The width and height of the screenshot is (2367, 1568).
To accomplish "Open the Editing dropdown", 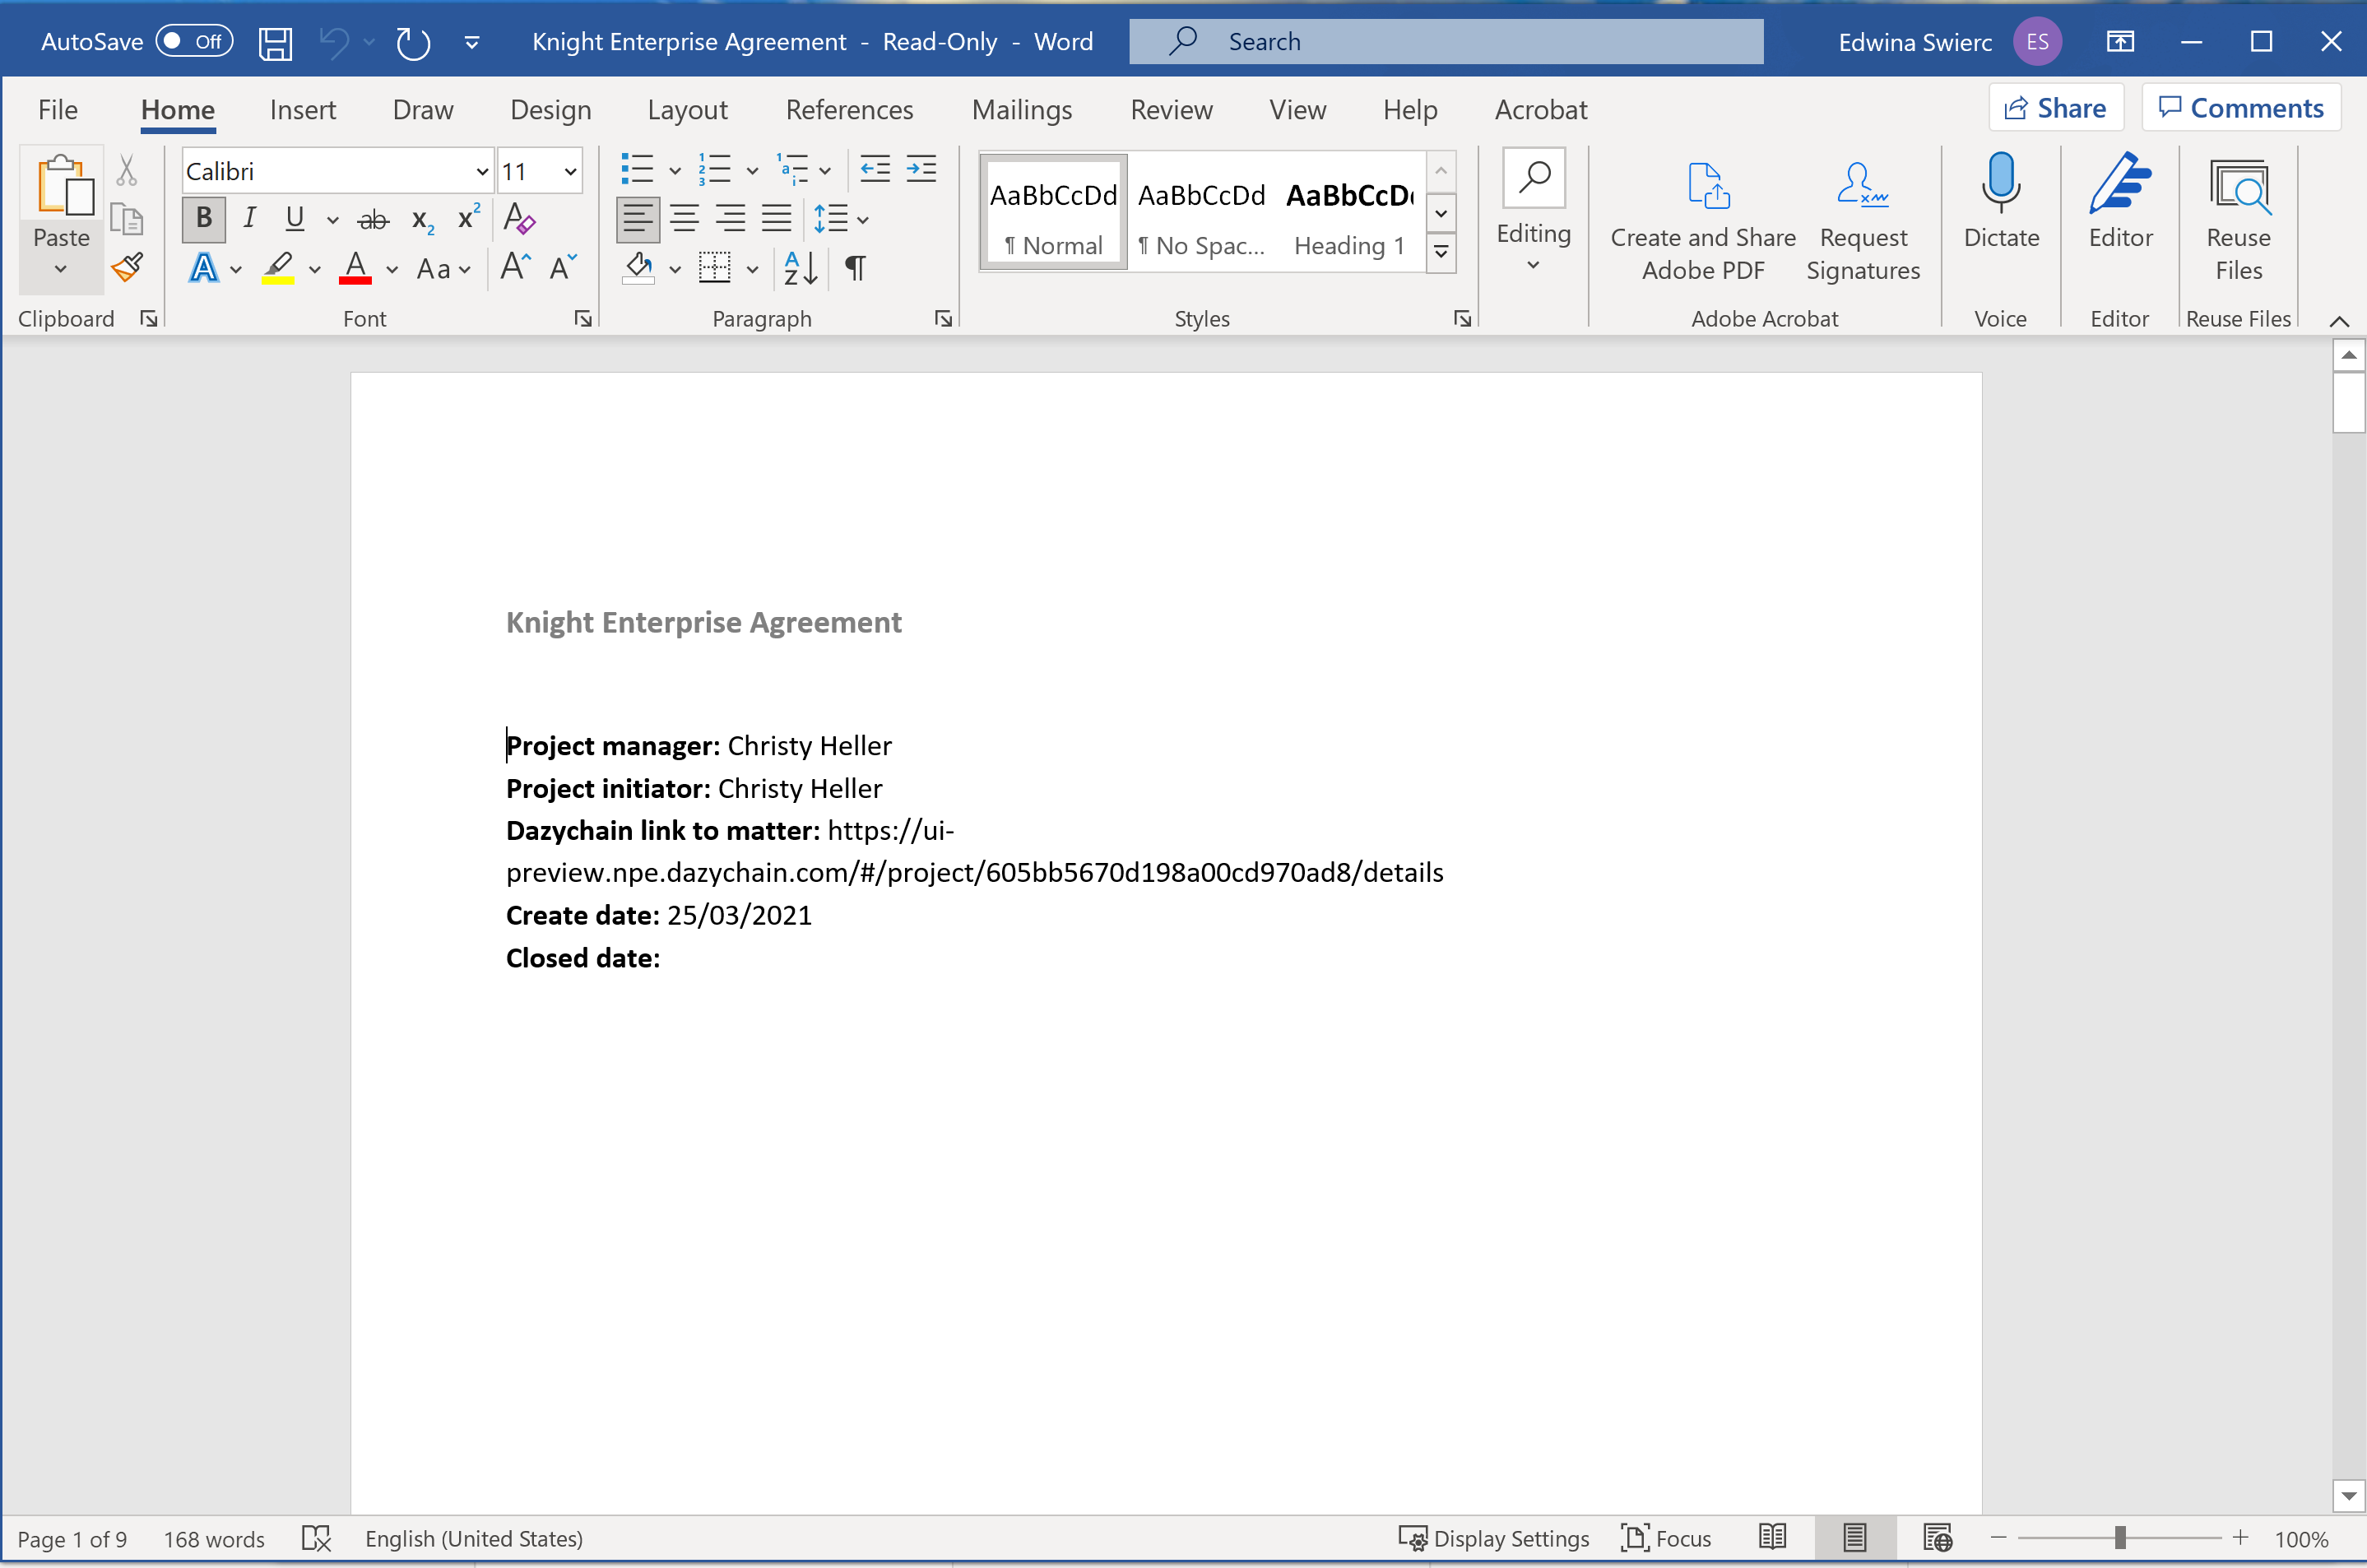I will pyautogui.click(x=1533, y=211).
